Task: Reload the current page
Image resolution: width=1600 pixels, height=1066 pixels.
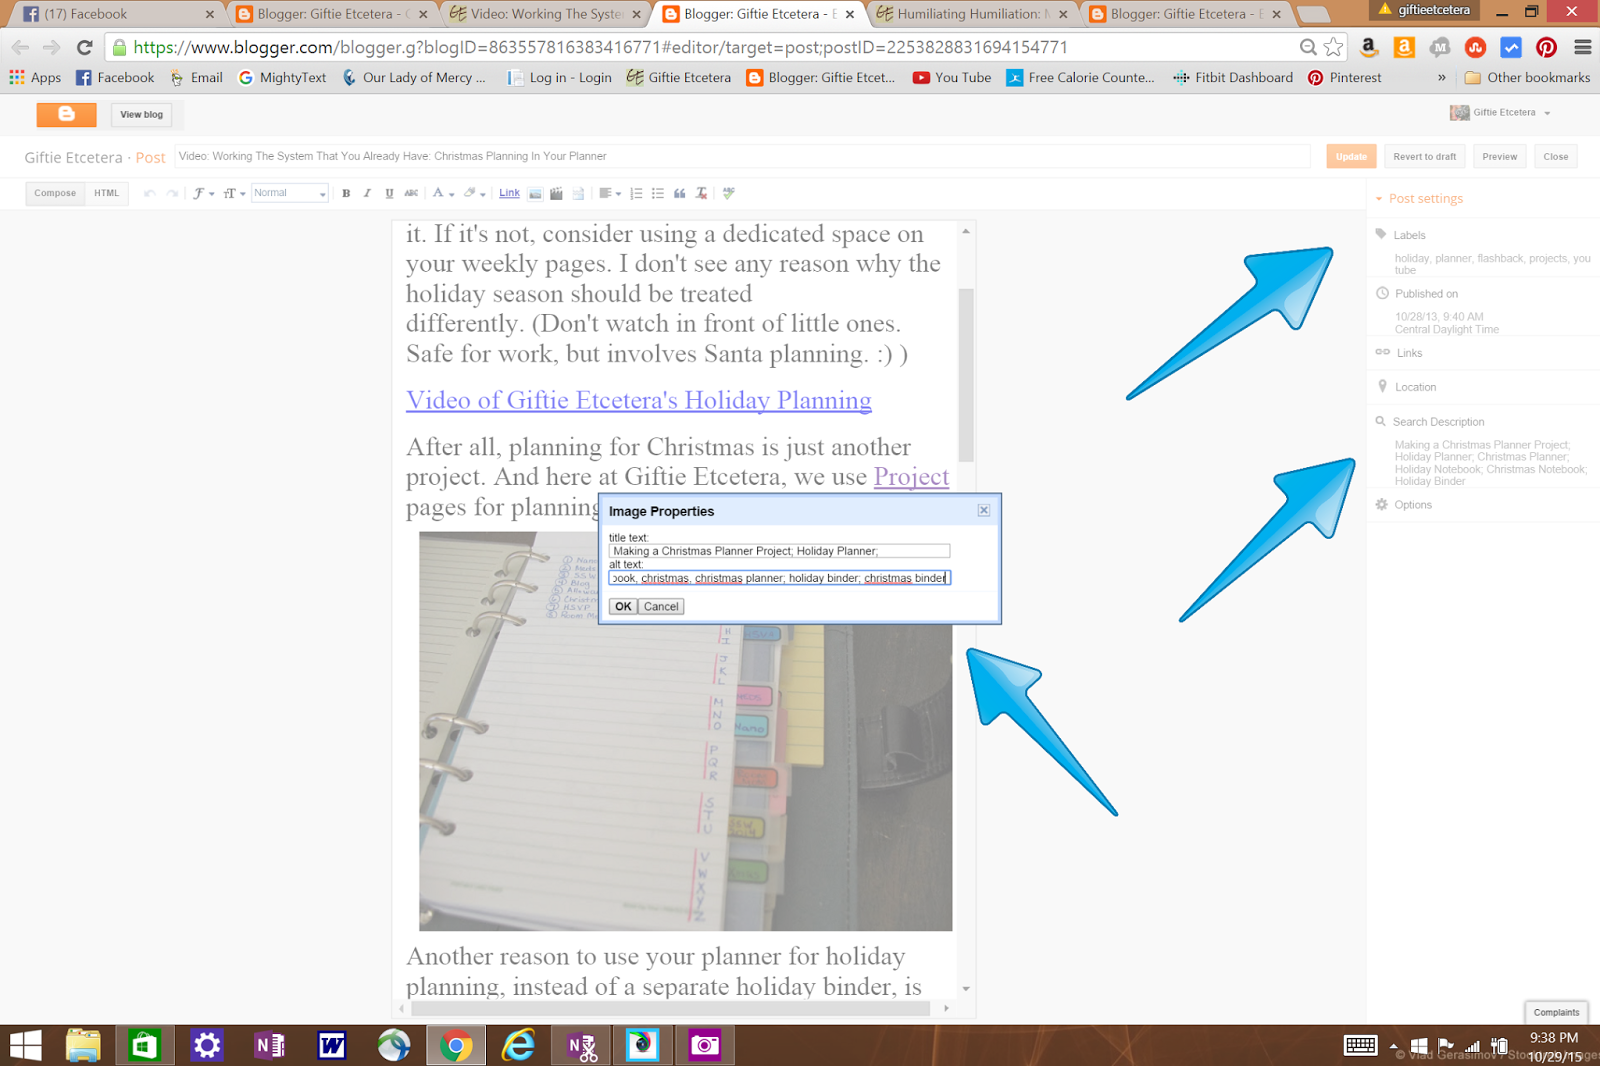Action: 85,47
